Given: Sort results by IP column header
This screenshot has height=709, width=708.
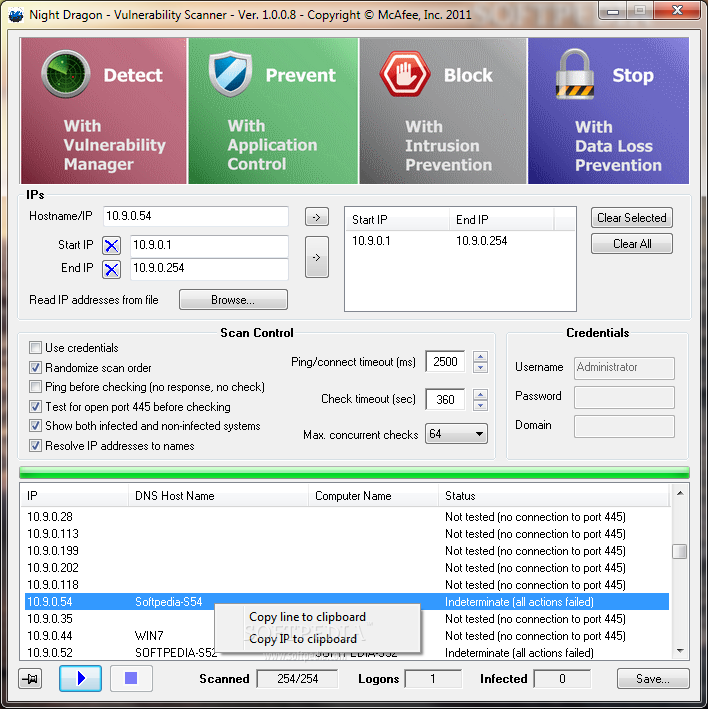Looking at the screenshot, I should (x=75, y=496).
